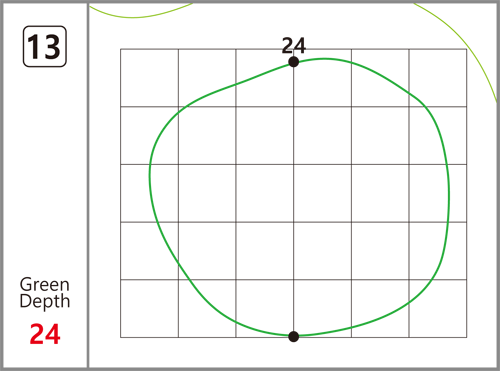
Task: Click the grid's bottom-left corner cell
Action: point(149,308)
